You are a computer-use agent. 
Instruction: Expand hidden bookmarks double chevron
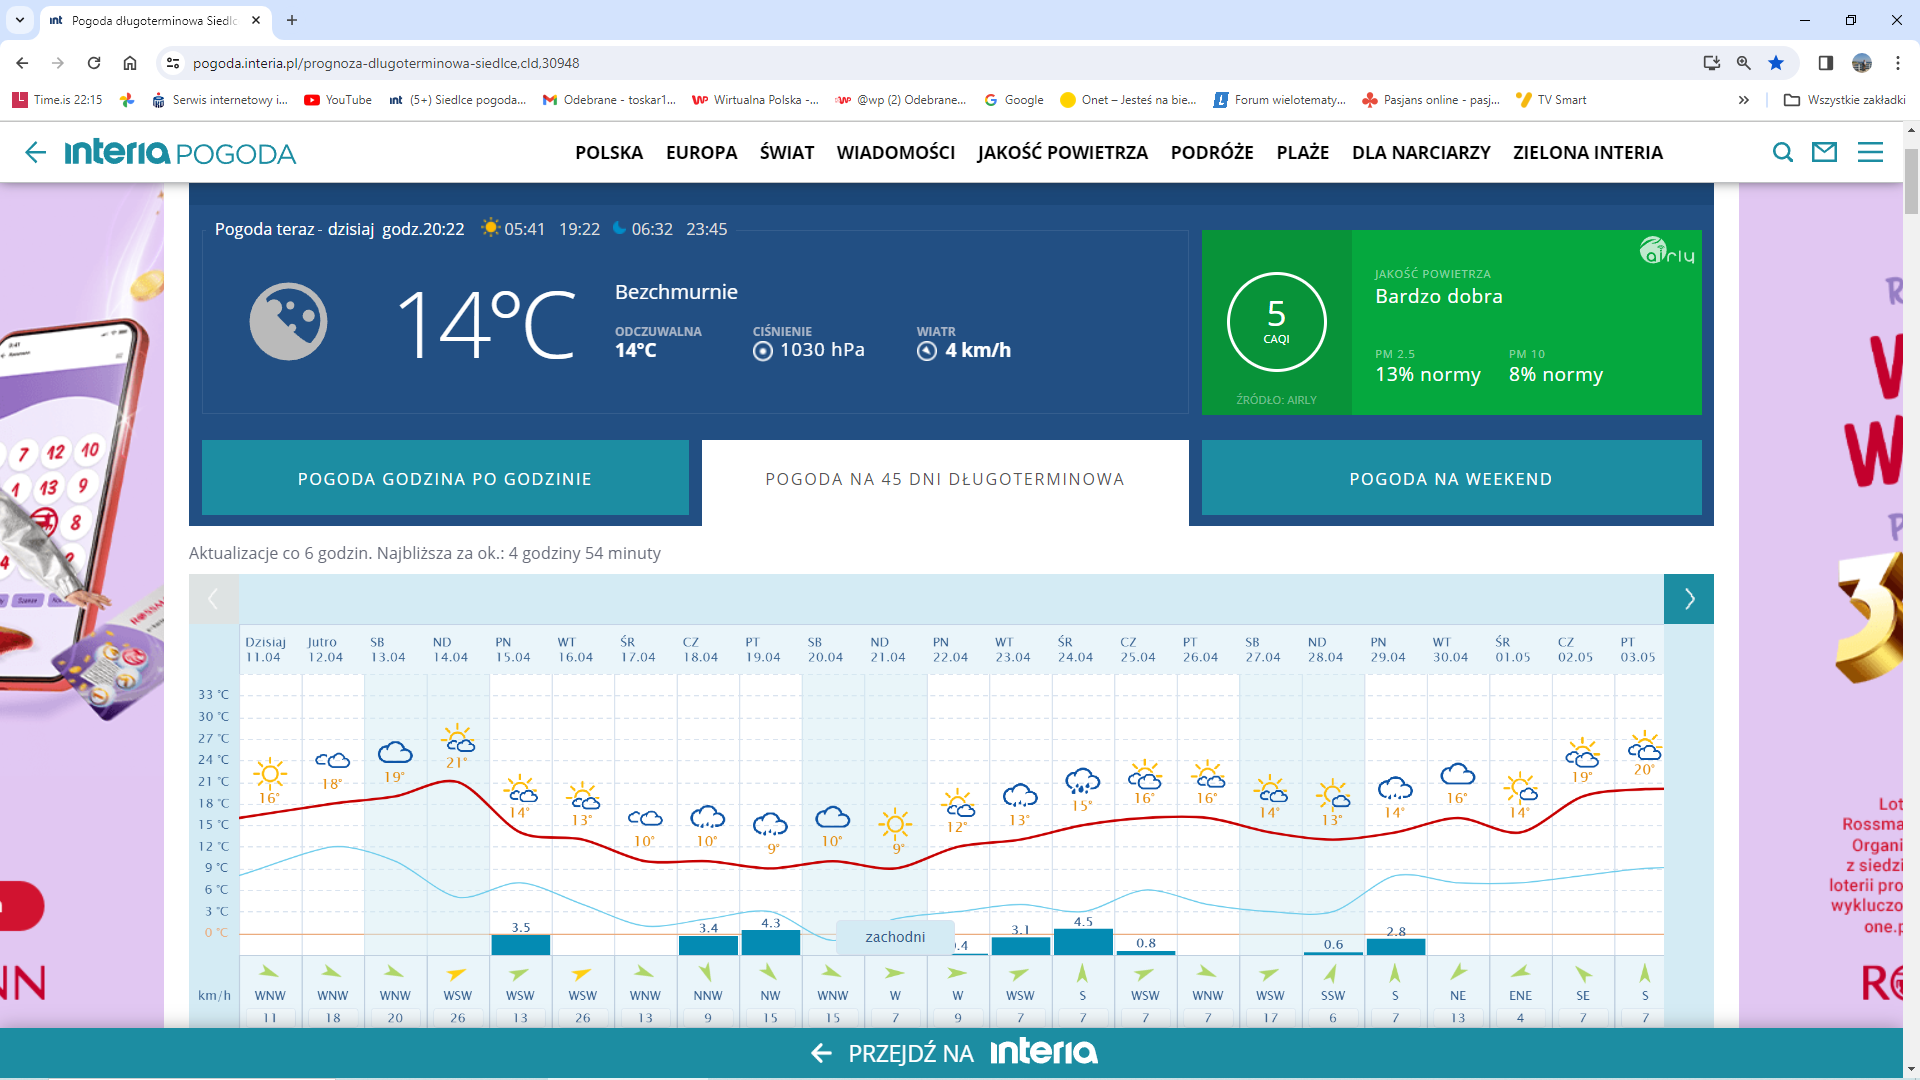pyautogui.click(x=1744, y=100)
